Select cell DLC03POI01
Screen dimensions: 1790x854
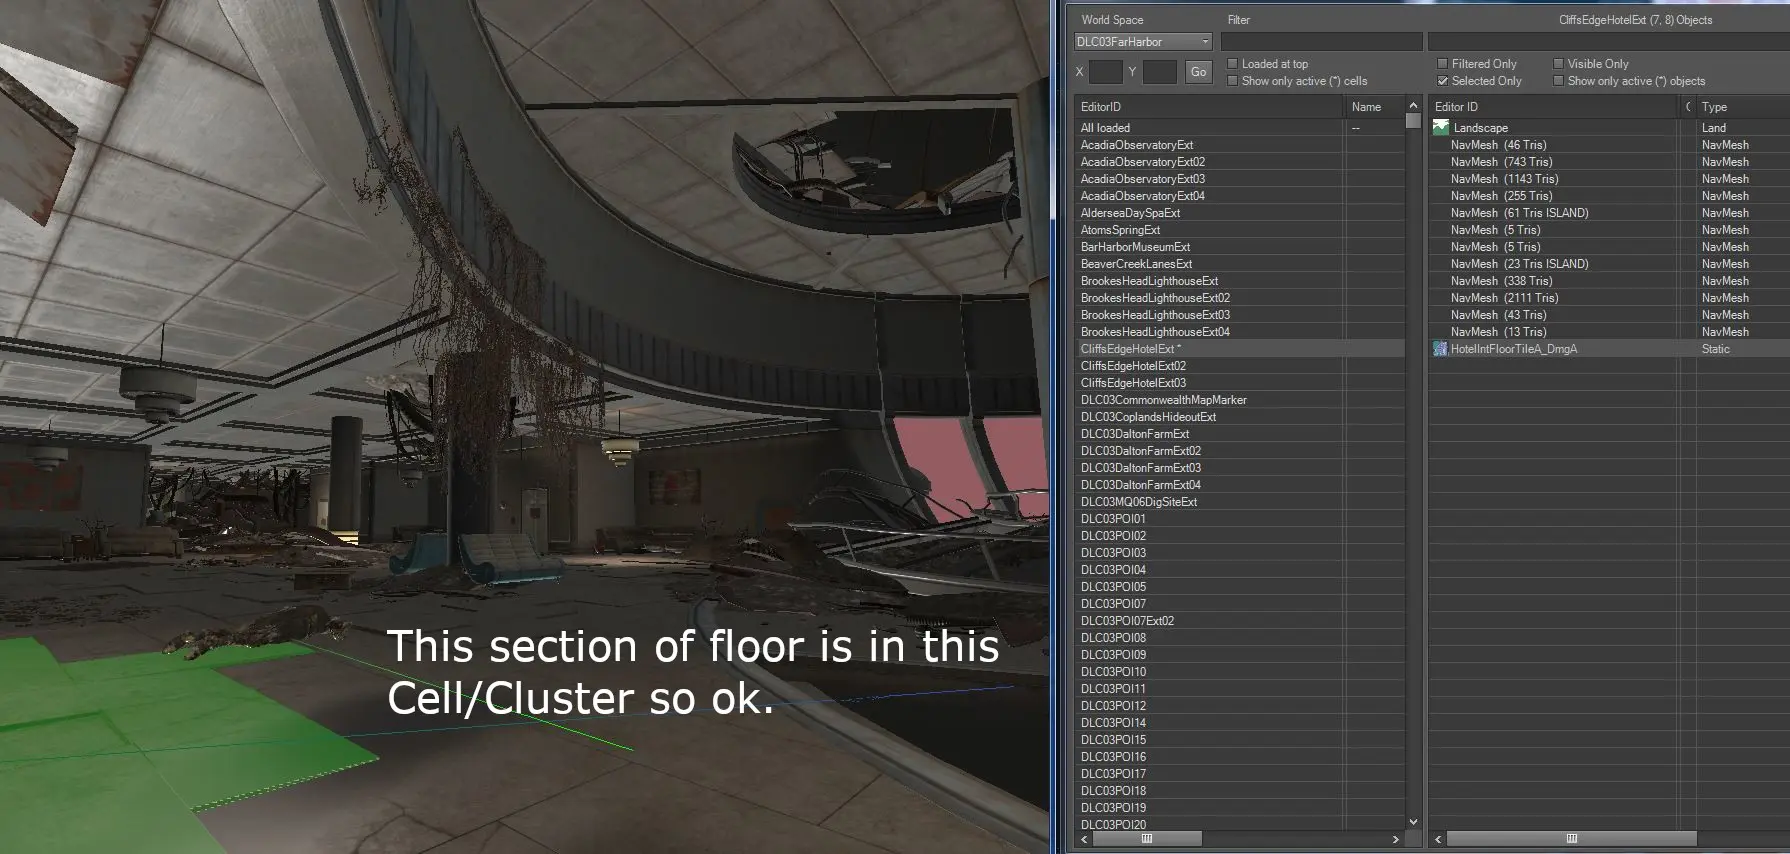click(x=1239, y=519)
